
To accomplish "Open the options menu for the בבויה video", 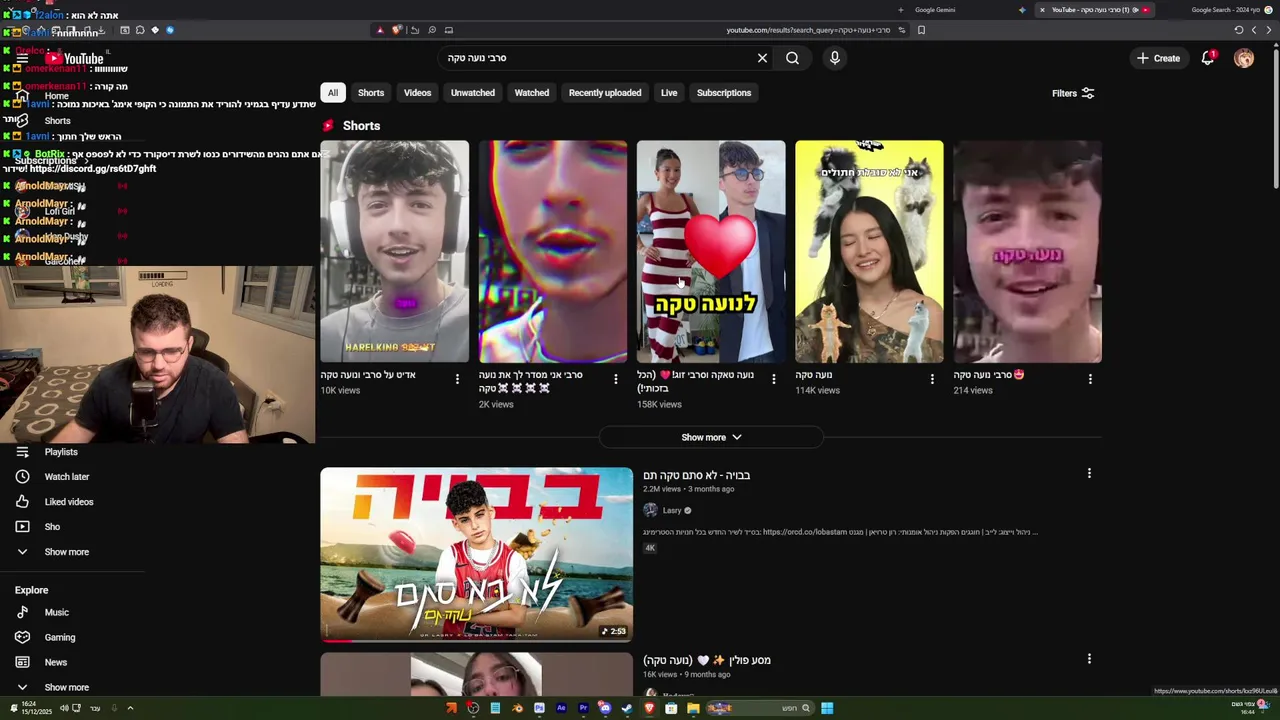I will pos(1089,473).
